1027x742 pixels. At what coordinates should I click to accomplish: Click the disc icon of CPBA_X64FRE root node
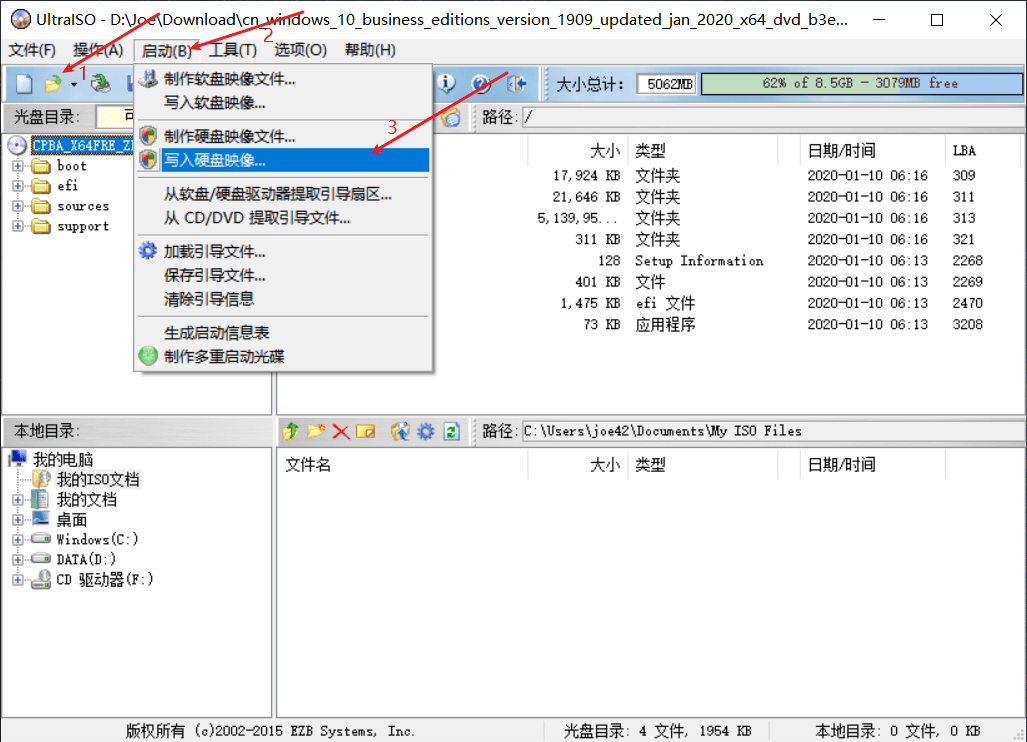pos(17,145)
